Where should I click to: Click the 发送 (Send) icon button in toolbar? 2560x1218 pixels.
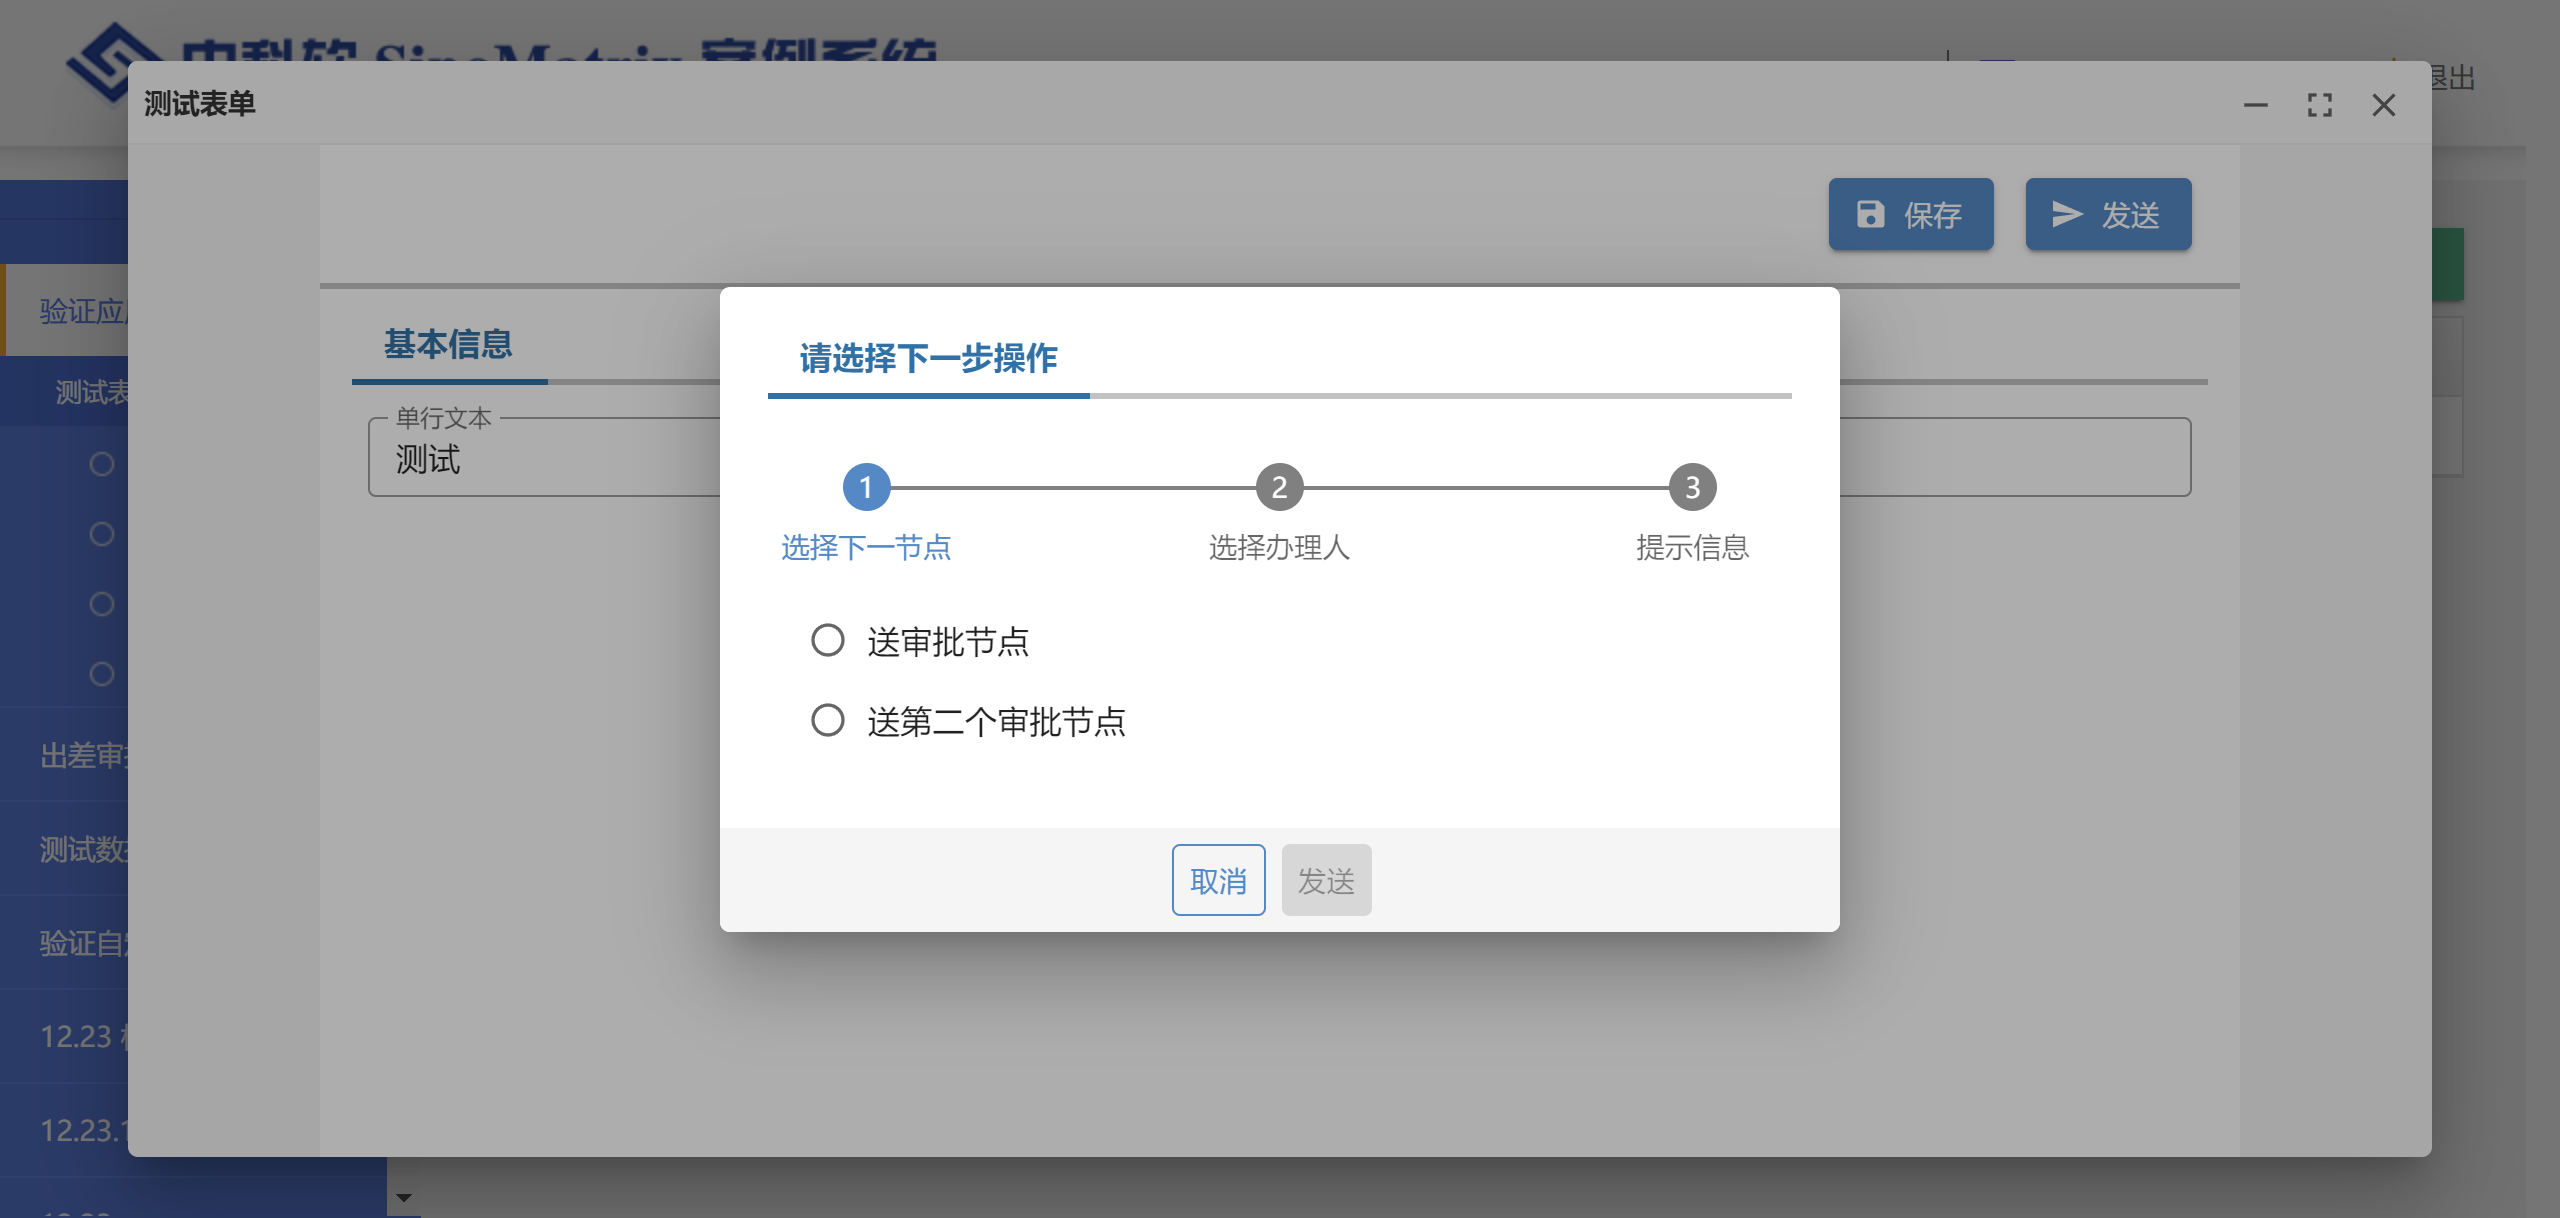[2108, 214]
